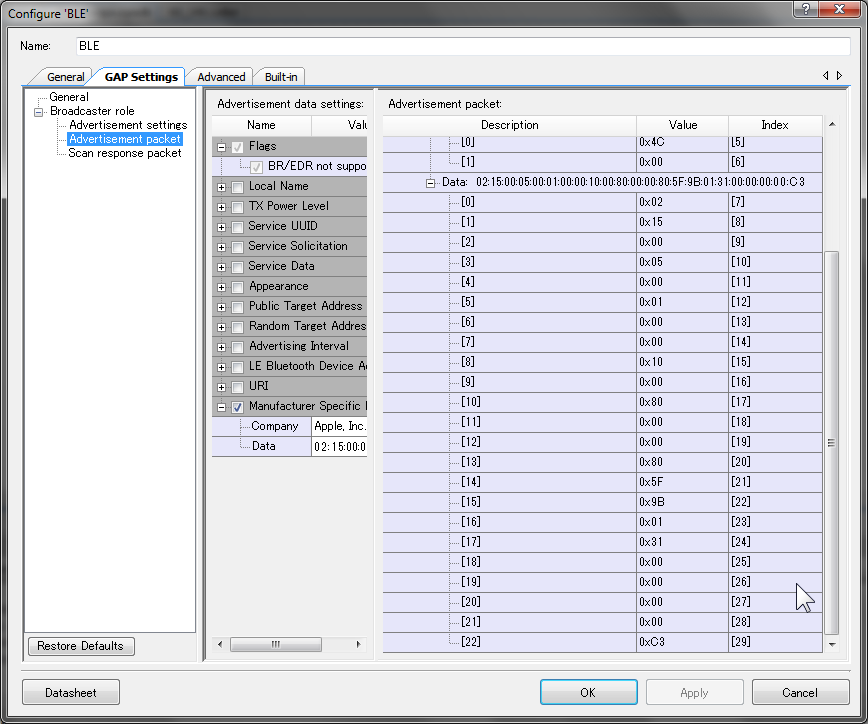
Task: Select the 0xC3 value cell
Action: point(683,642)
